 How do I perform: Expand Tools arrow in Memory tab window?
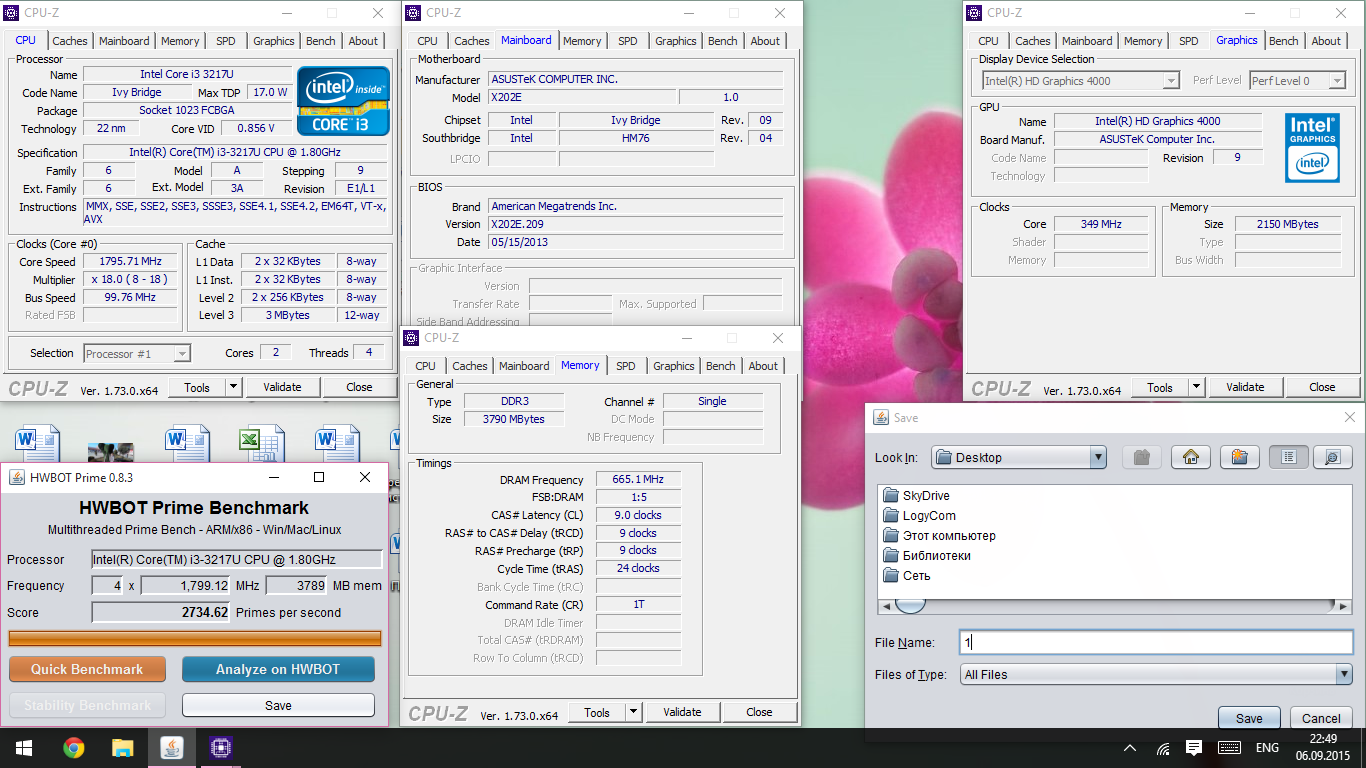click(633, 712)
